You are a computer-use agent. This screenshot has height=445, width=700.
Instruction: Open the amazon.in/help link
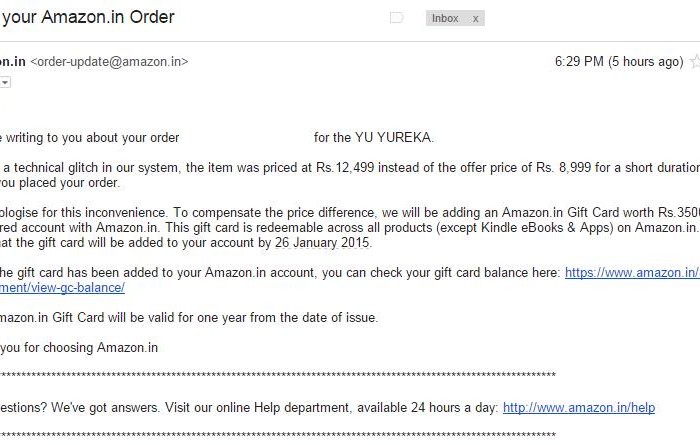[578, 407]
